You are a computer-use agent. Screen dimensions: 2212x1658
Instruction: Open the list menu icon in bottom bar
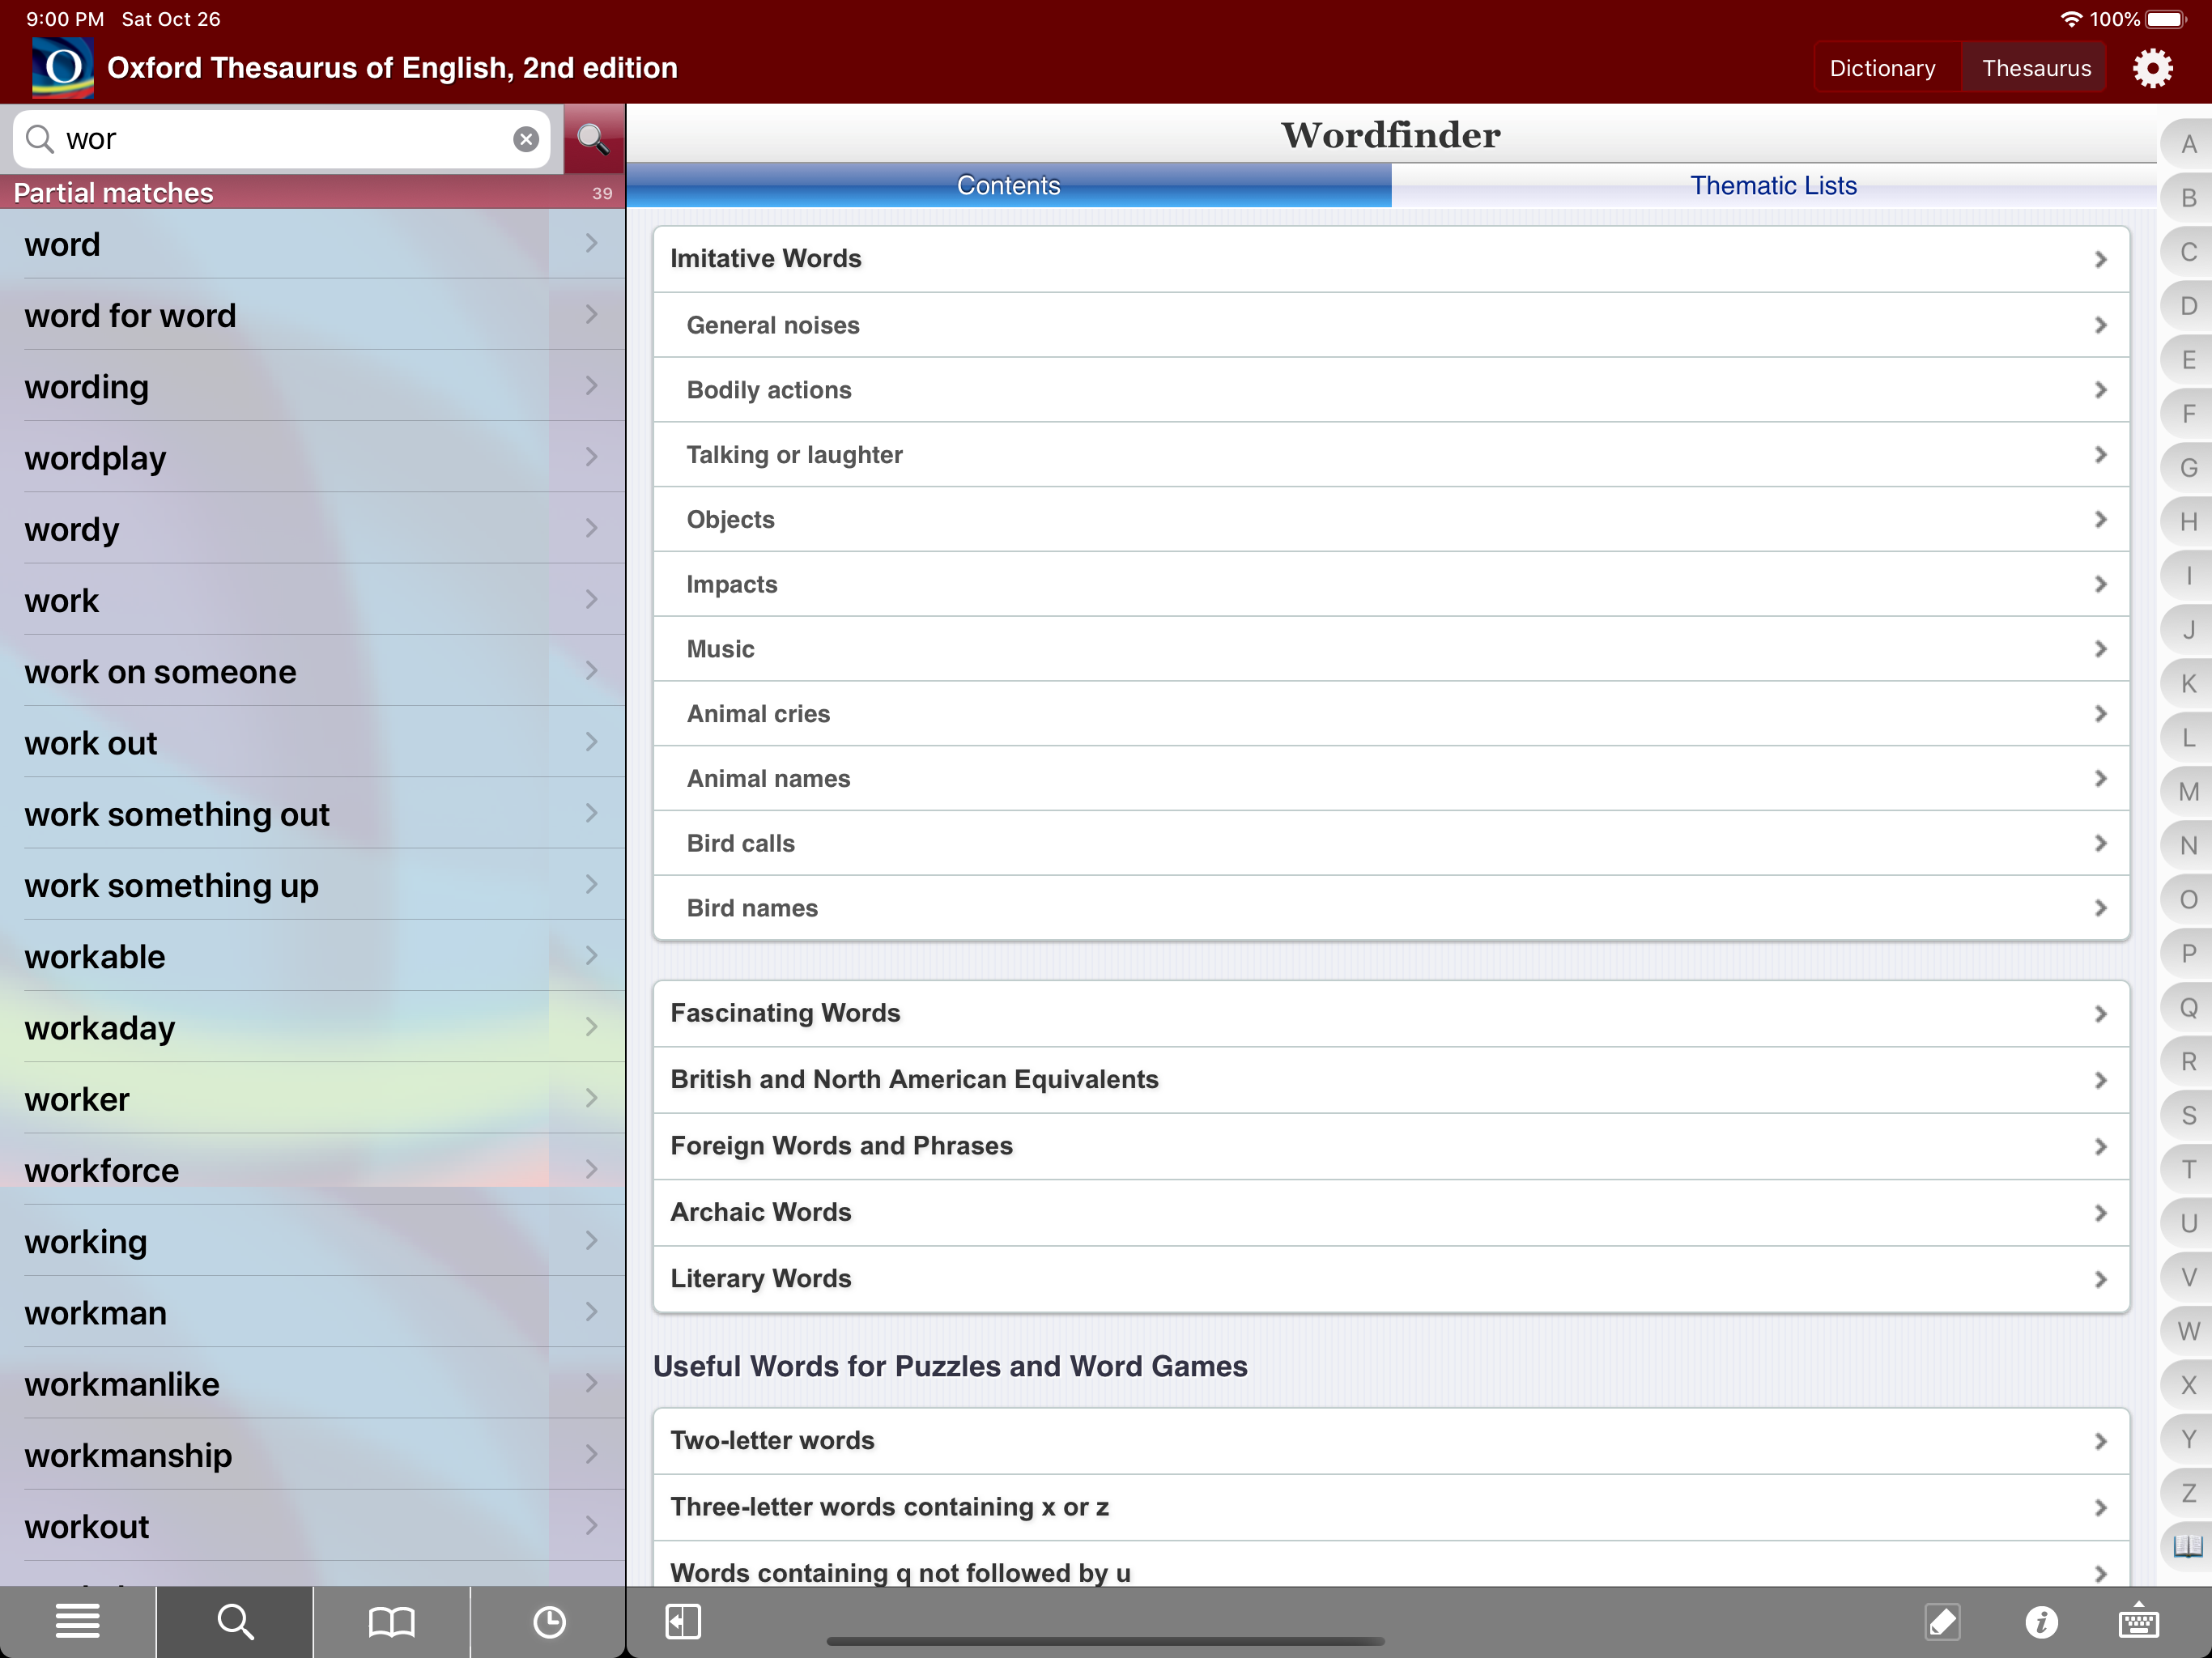click(78, 1621)
